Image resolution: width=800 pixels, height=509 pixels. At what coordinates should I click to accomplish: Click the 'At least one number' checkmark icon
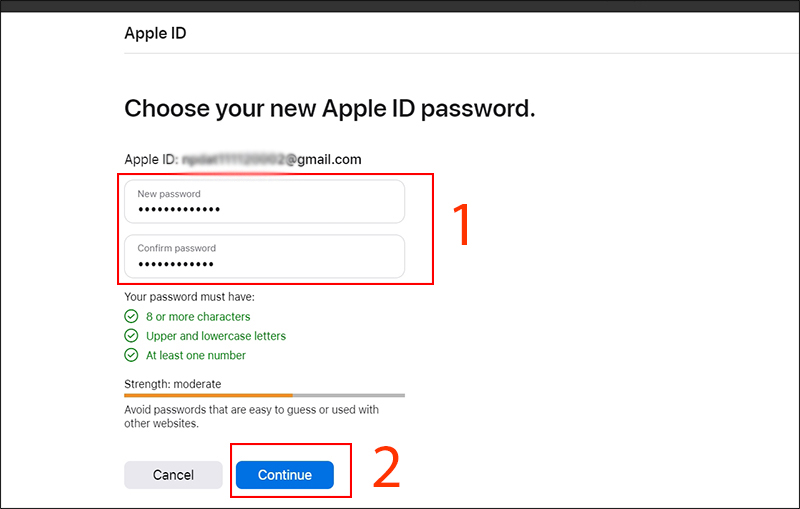(x=131, y=355)
